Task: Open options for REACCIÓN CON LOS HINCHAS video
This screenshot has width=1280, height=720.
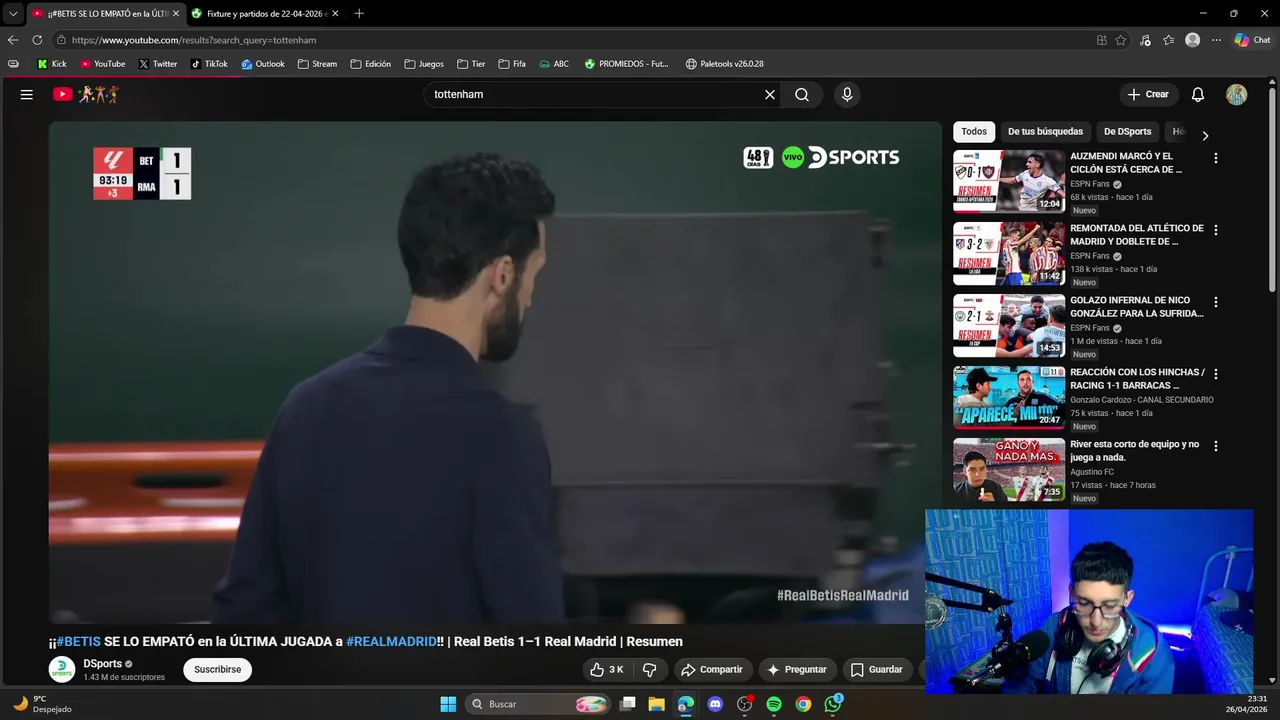Action: click(x=1216, y=374)
